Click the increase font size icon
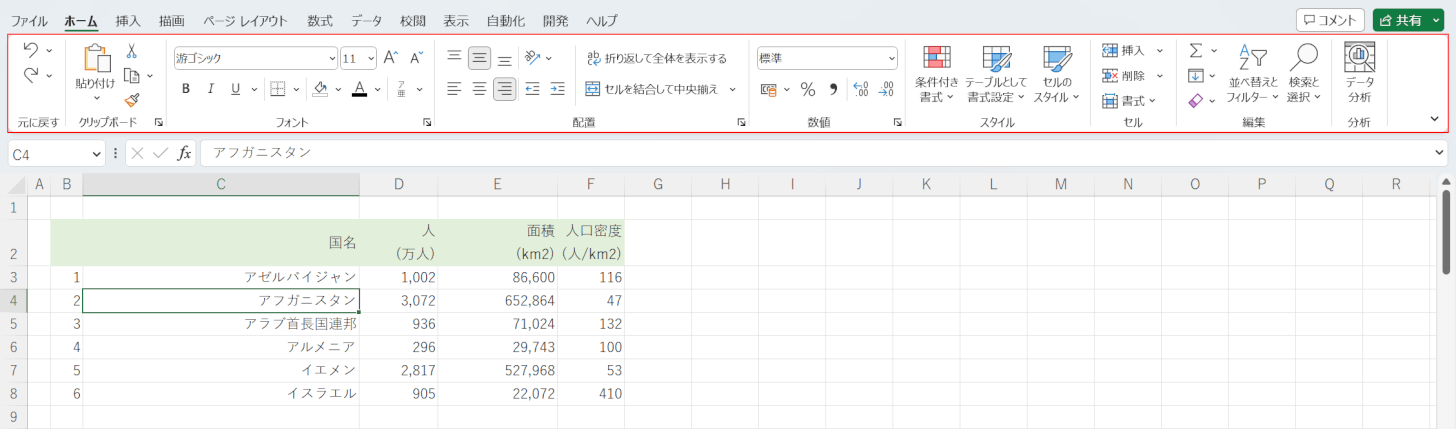Image resolution: width=1456 pixels, height=429 pixels. click(x=391, y=58)
